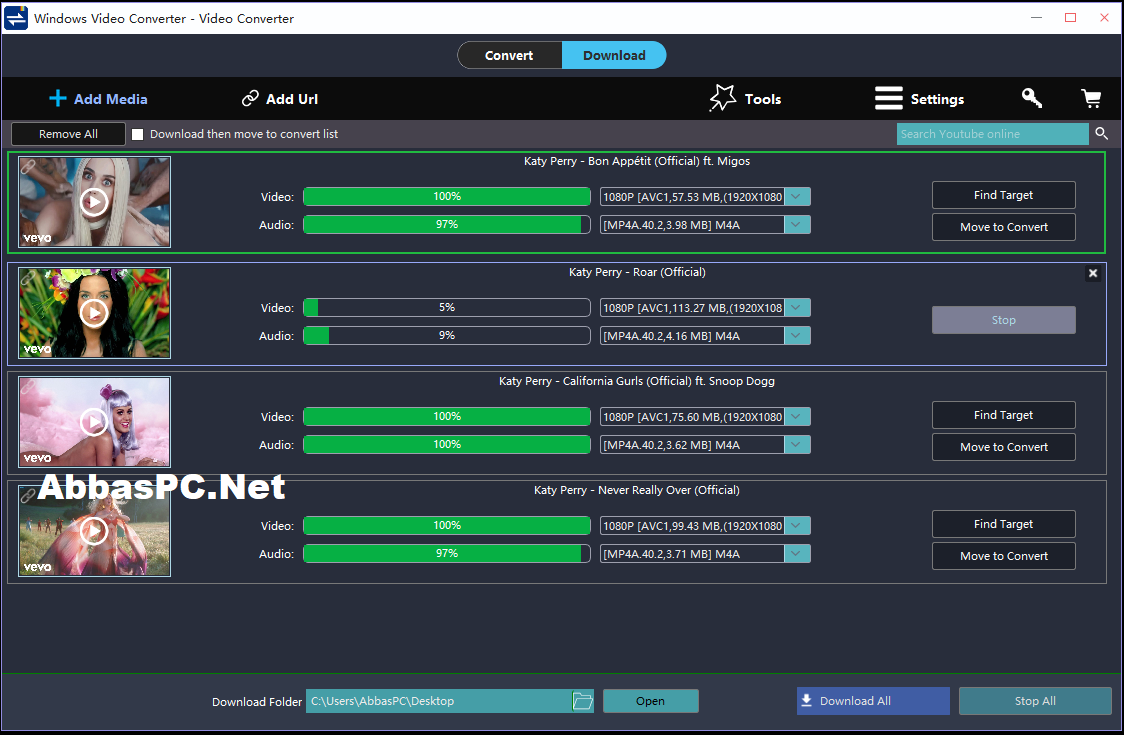Open the shopping cart icon
Screen dimensions: 1124x735
point(1091,98)
